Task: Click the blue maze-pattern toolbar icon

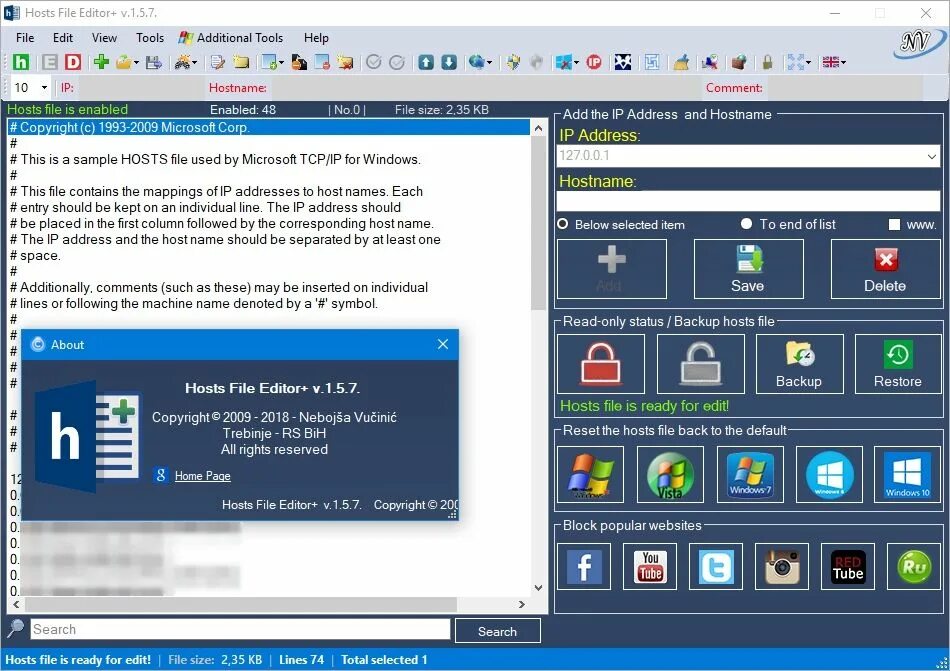Action: (652, 62)
